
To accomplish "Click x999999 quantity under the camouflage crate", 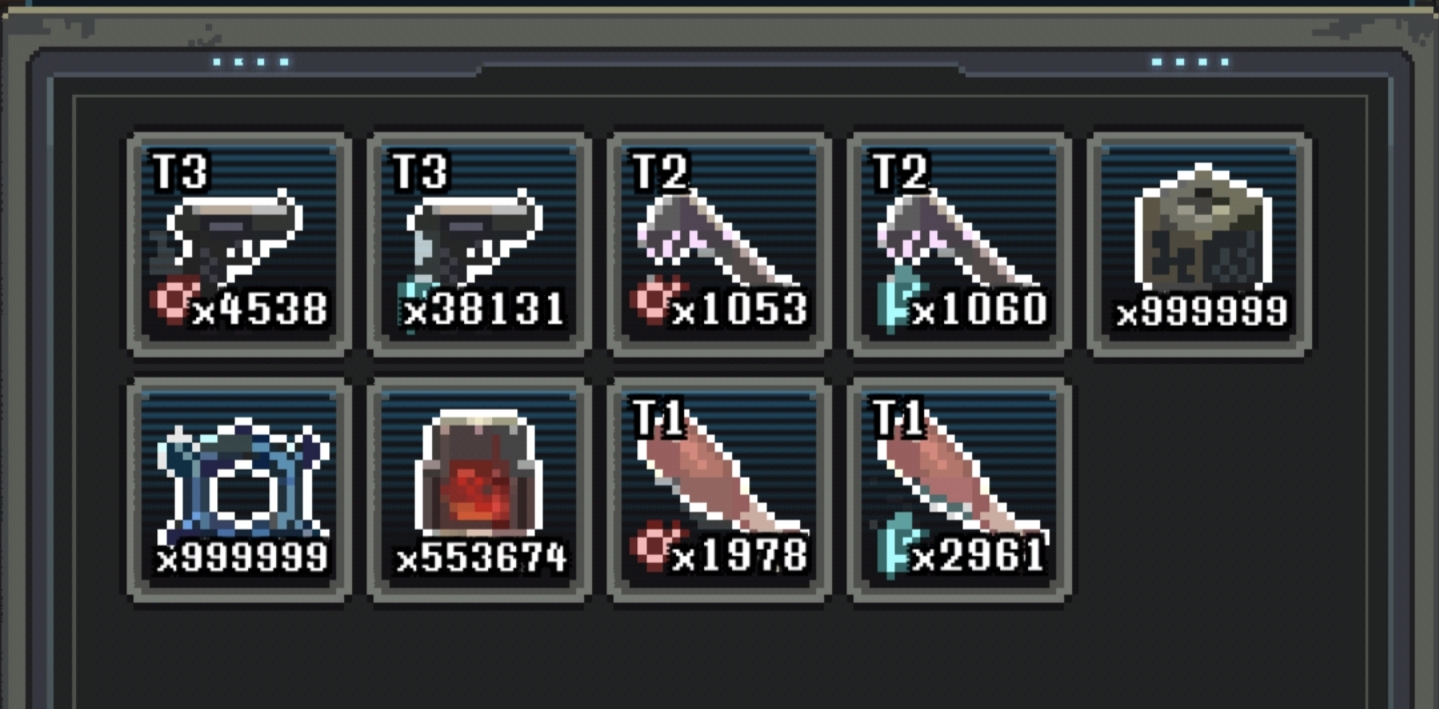I will 1201,313.
